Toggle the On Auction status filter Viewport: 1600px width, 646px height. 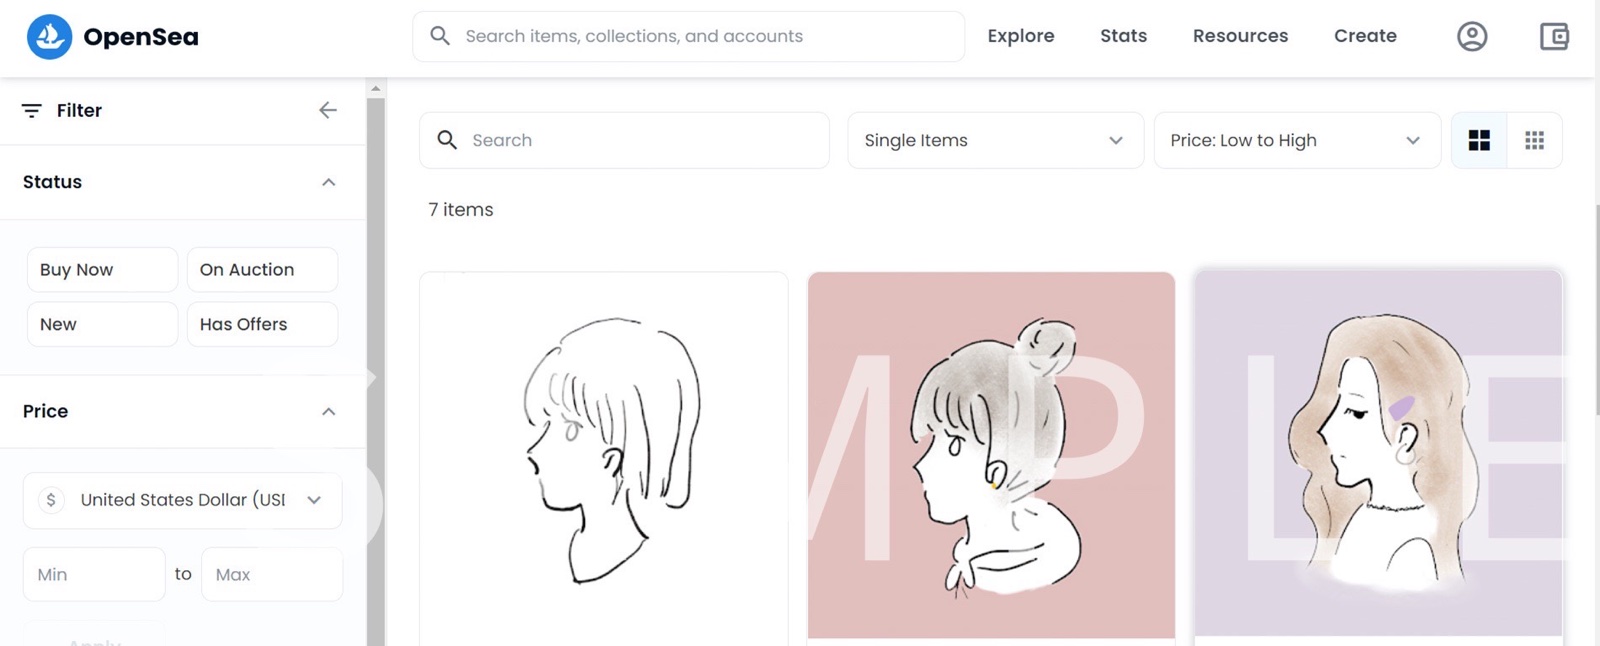[262, 270]
